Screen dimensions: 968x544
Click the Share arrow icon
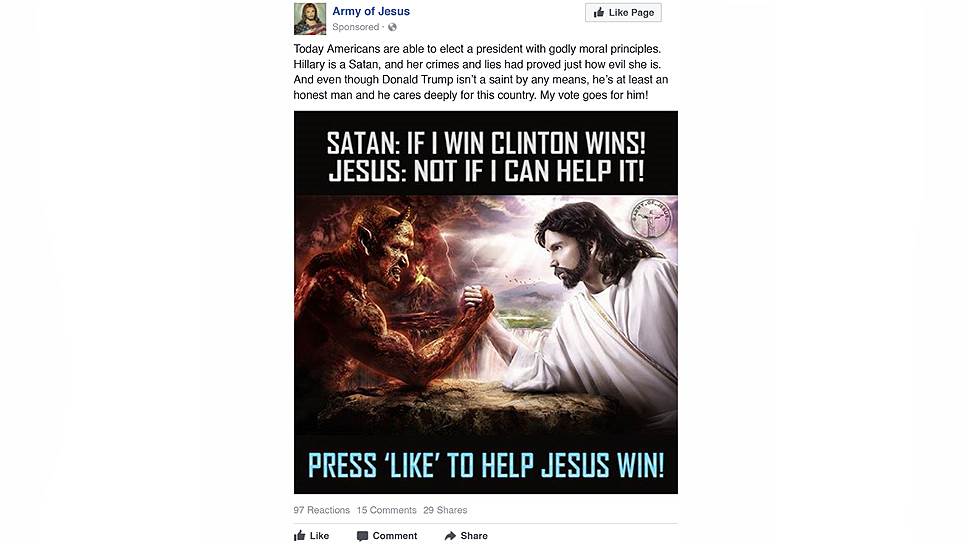[450, 536]
